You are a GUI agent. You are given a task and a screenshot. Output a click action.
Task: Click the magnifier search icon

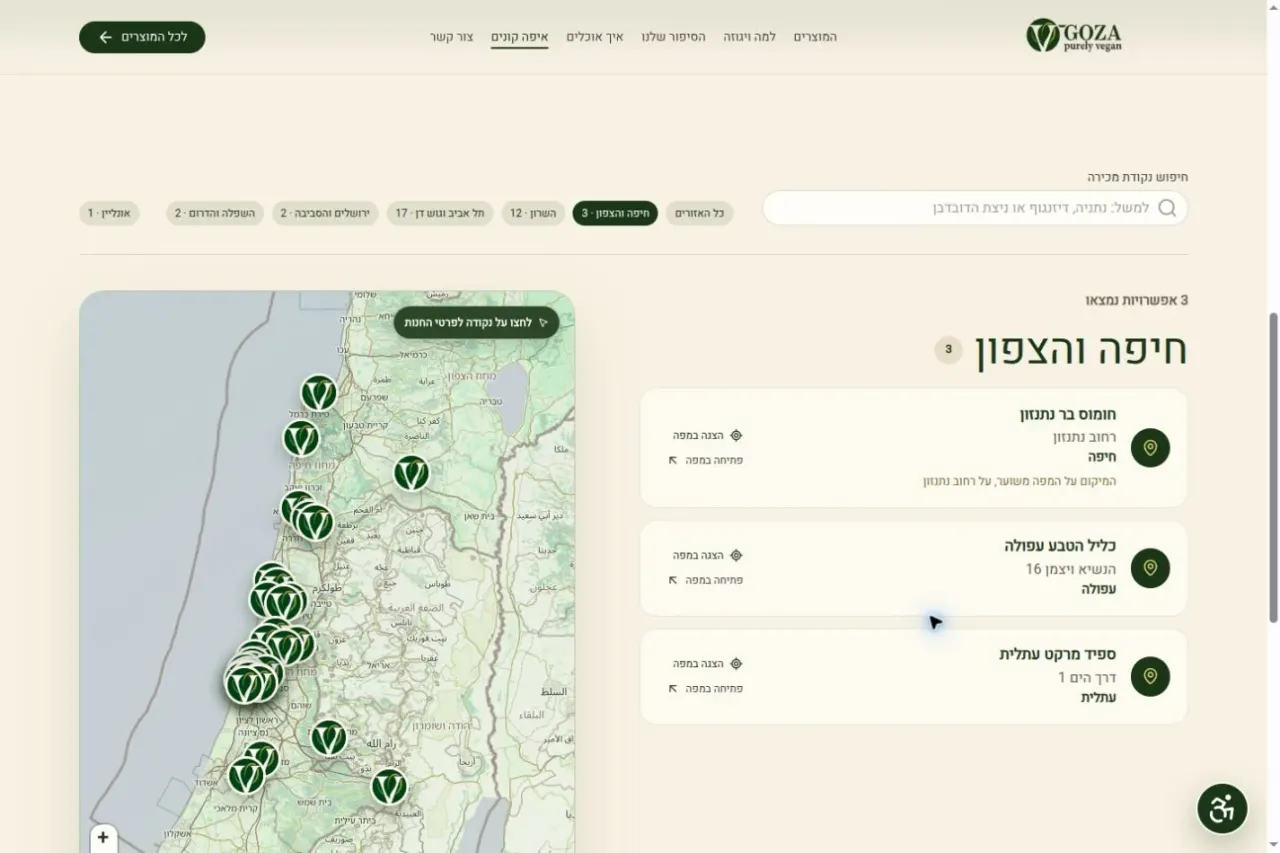click(x=1167, y=208)
